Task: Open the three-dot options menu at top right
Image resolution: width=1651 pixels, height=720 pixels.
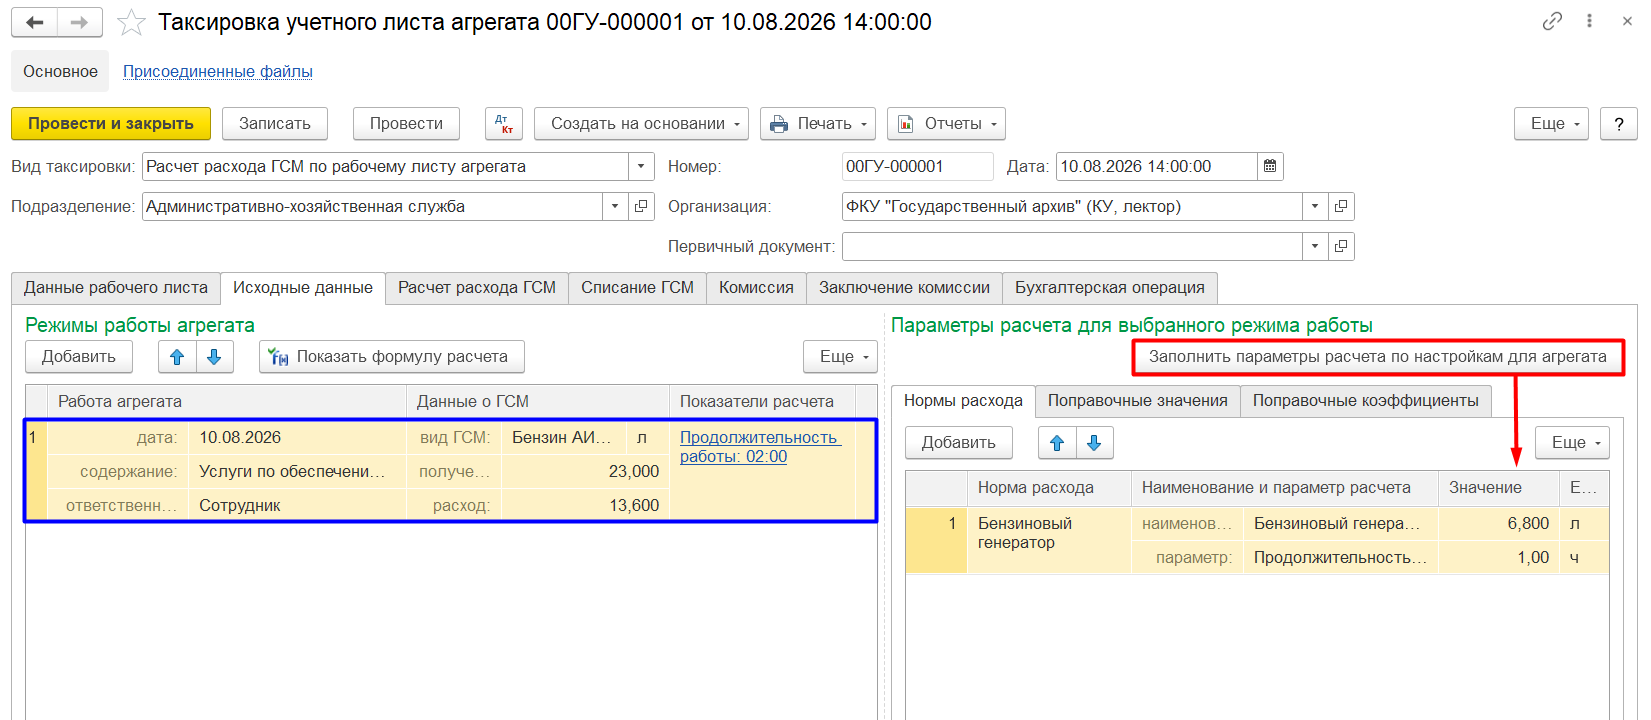Action: 1589,21
